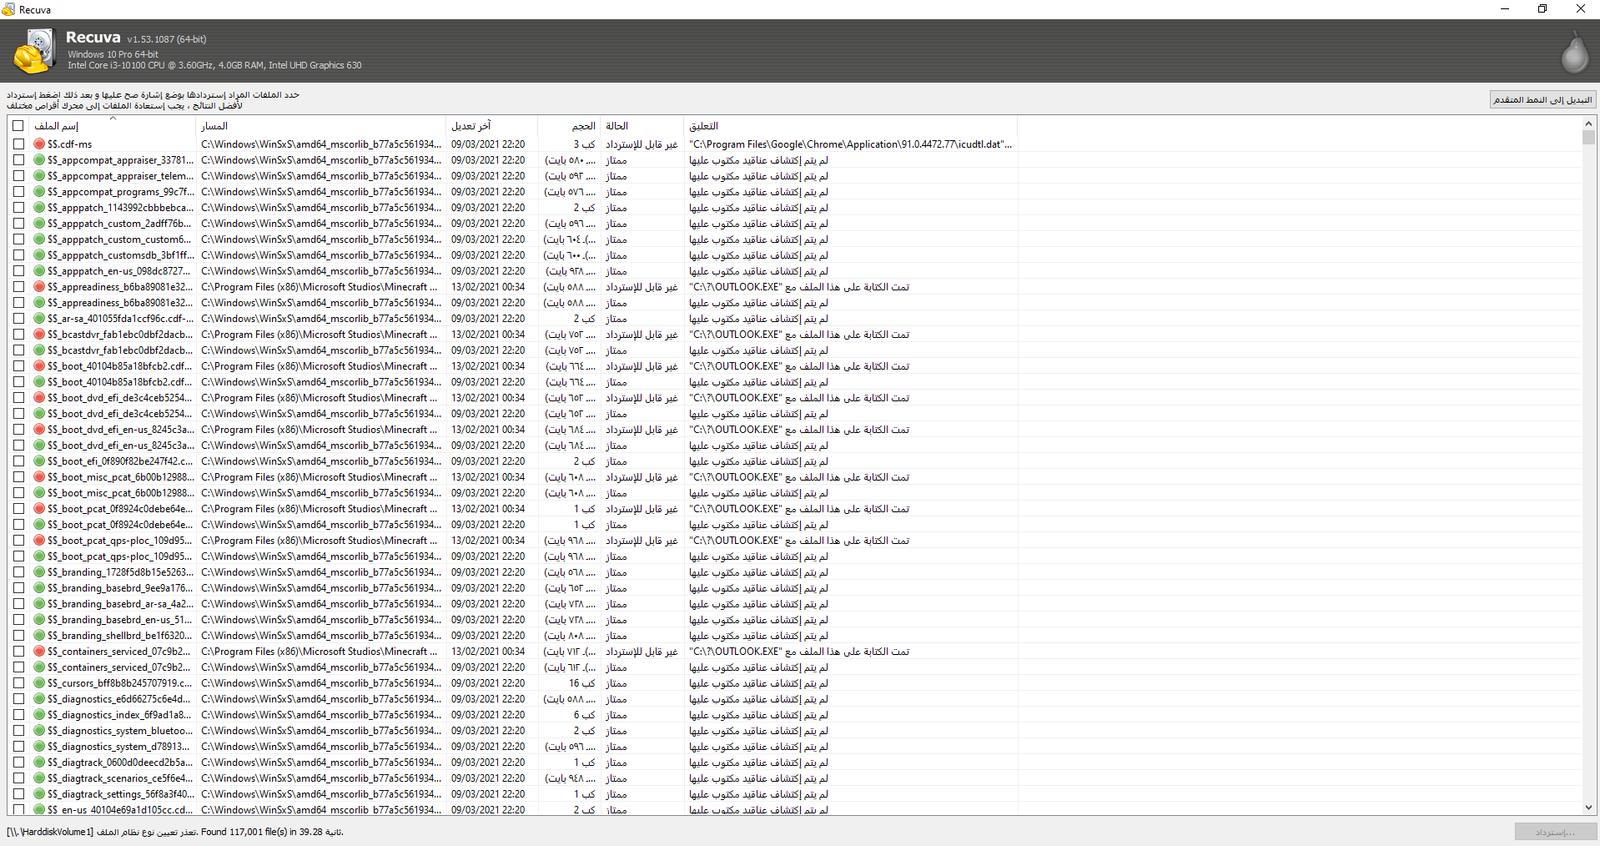Image resolution: width=1600 pixels, height=846 pixels.
Task: Click the scrollbar down arrow of file list
Action: 1589,808
